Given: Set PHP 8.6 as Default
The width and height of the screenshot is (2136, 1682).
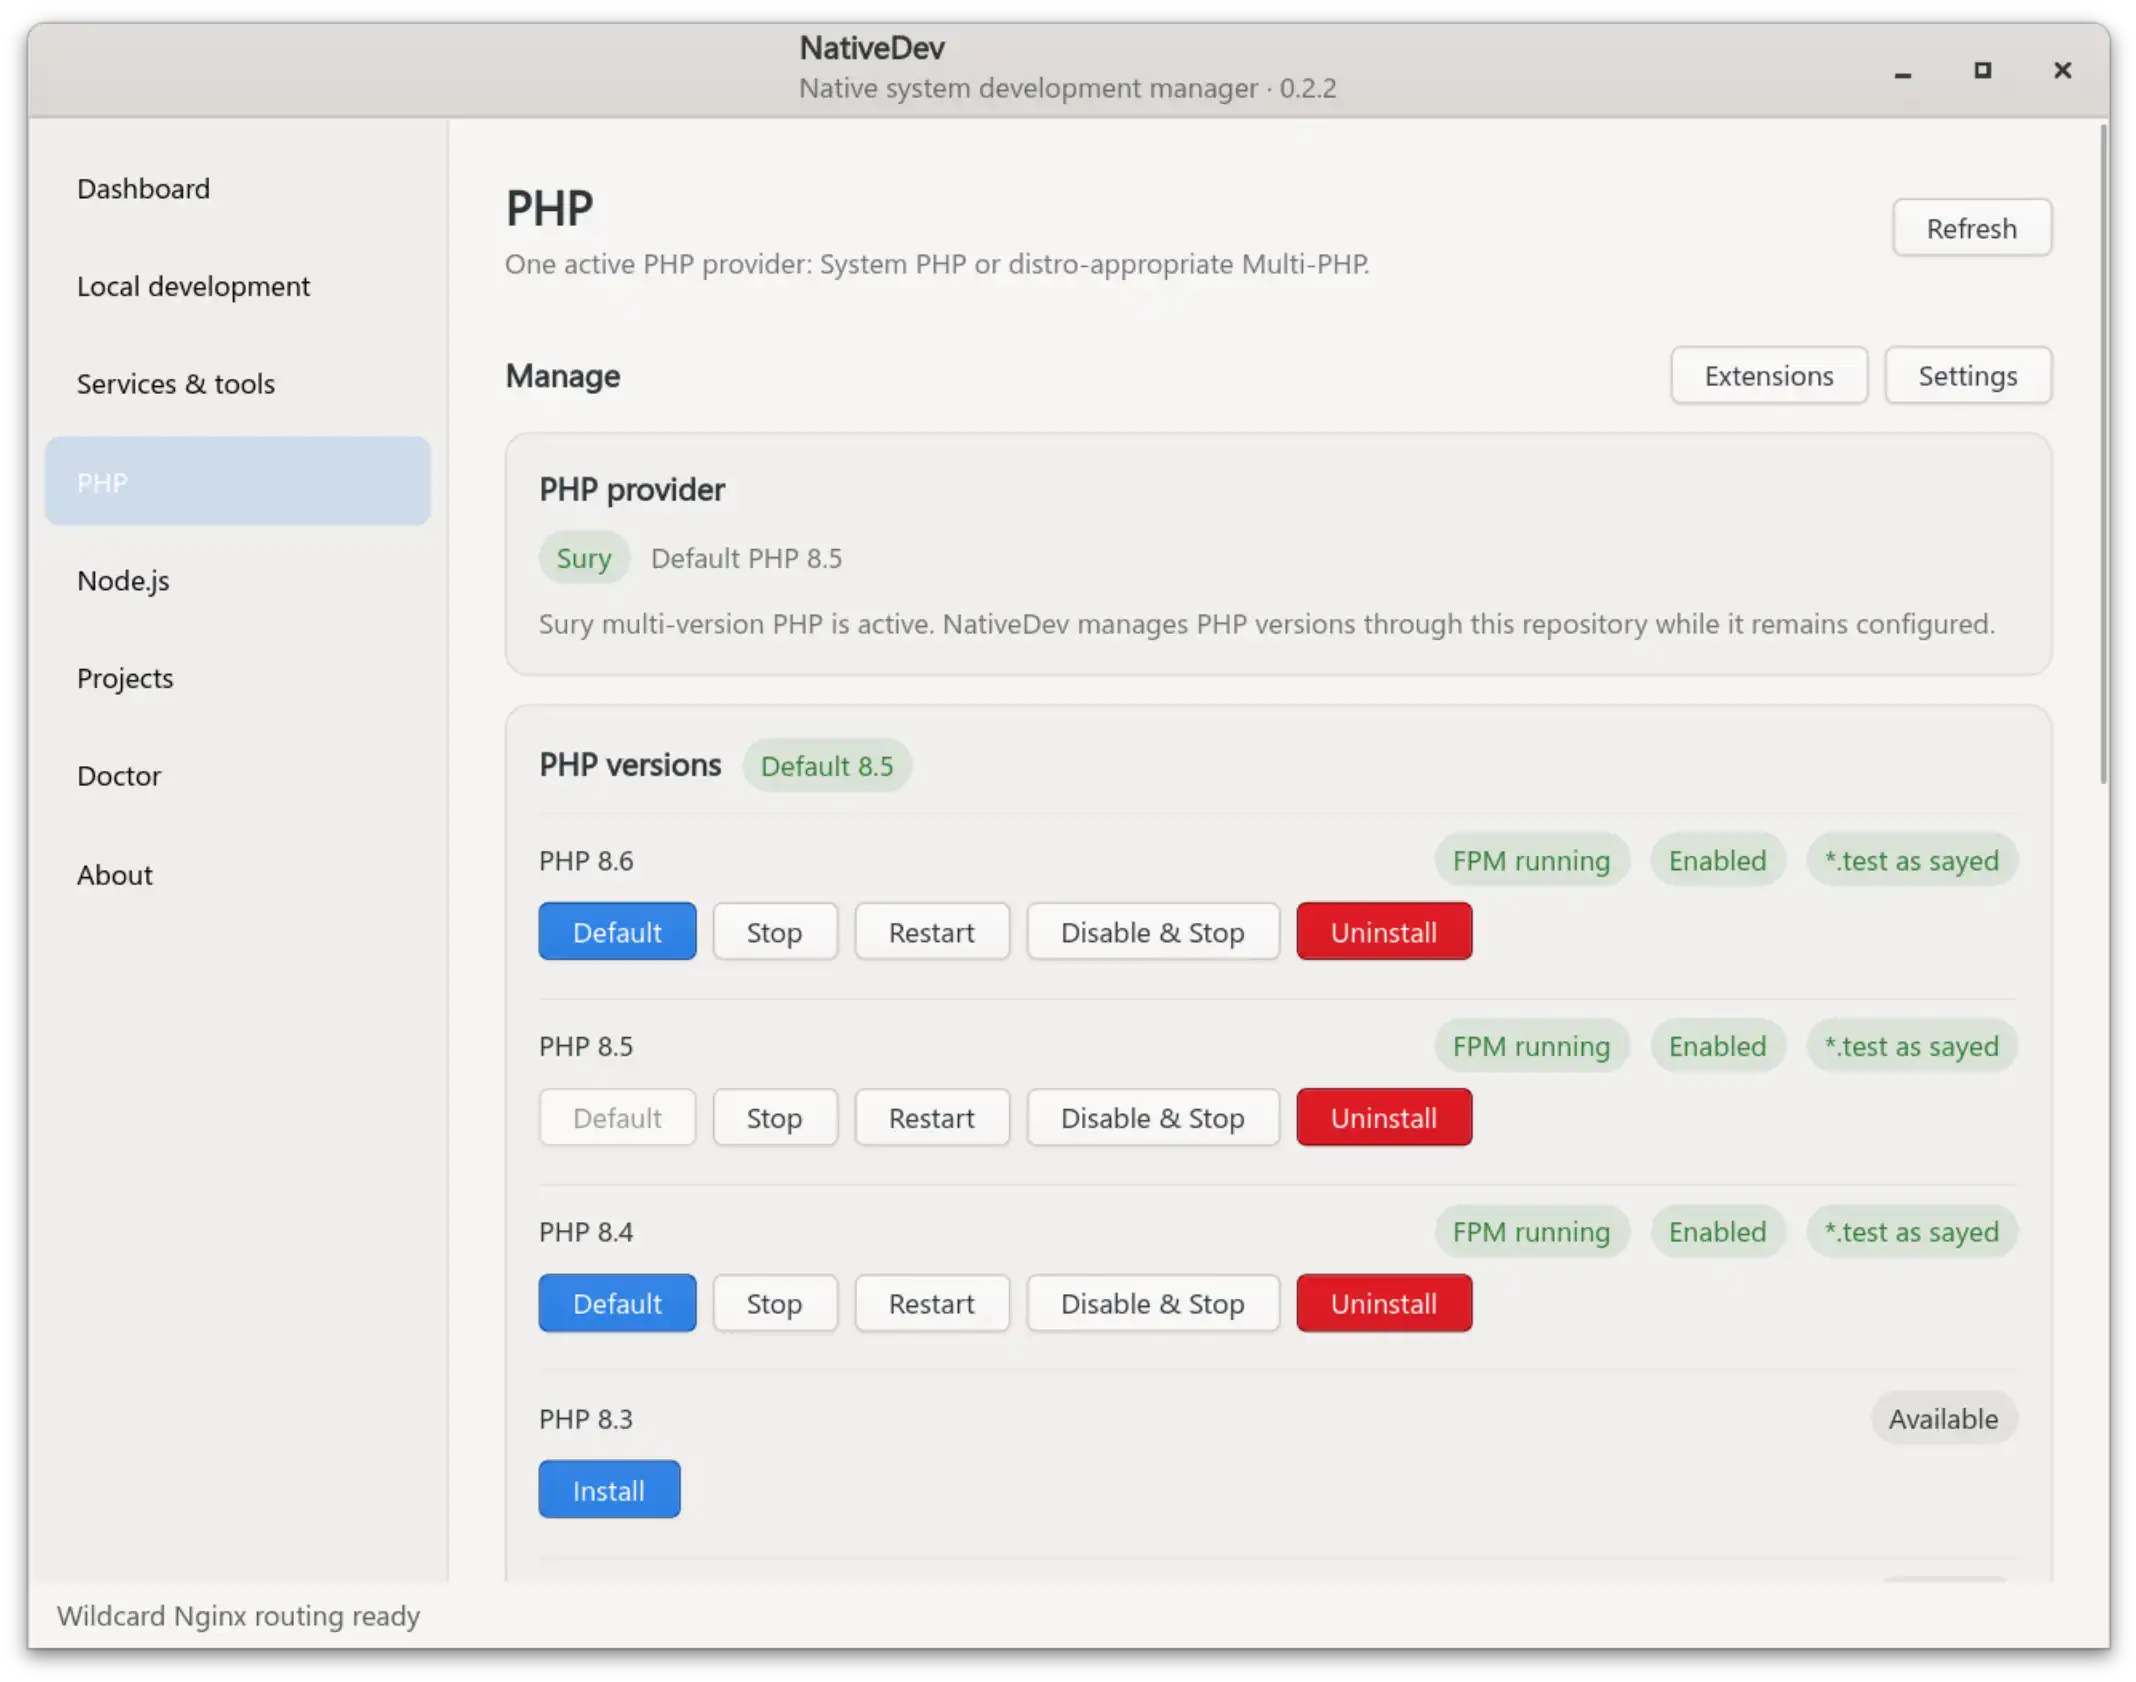Looking at the screenshot, I should coord(617,932).
